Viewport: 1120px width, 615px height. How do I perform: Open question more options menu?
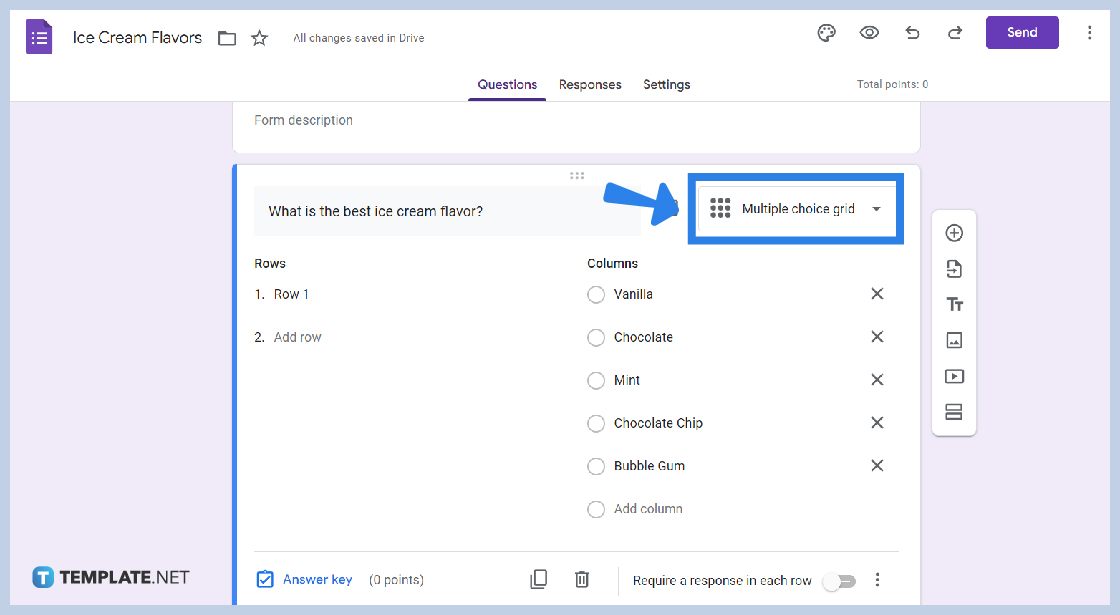pos(878,580)
